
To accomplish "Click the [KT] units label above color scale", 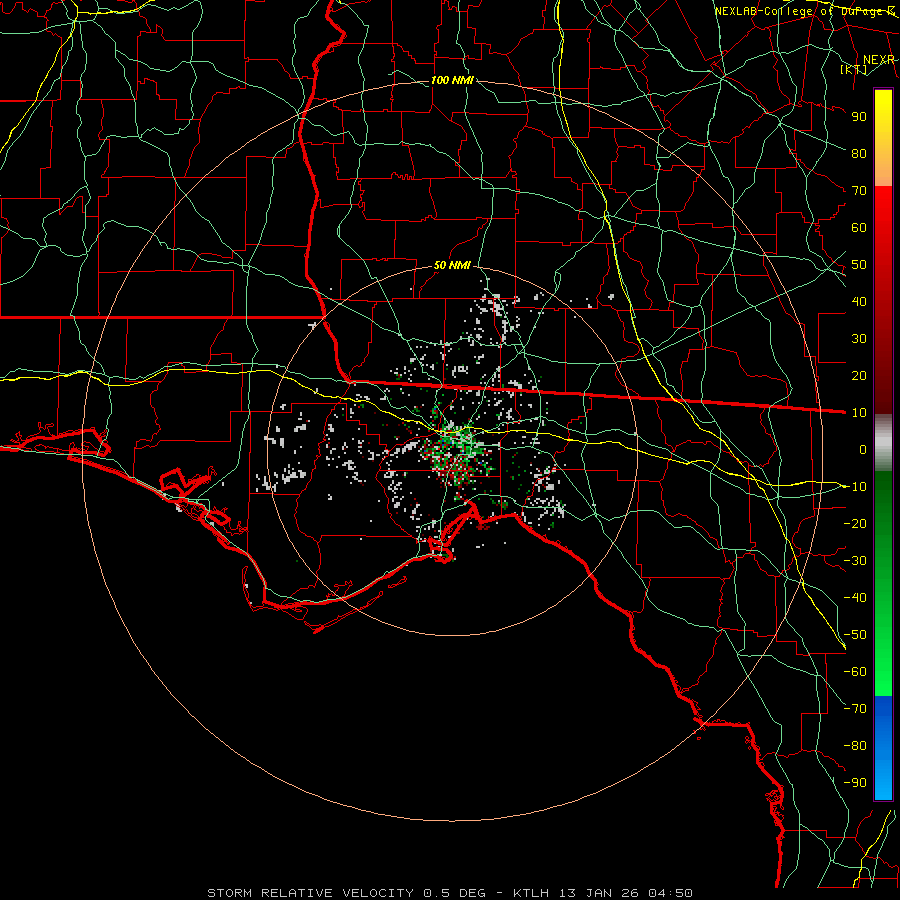I will coord(854,69).
